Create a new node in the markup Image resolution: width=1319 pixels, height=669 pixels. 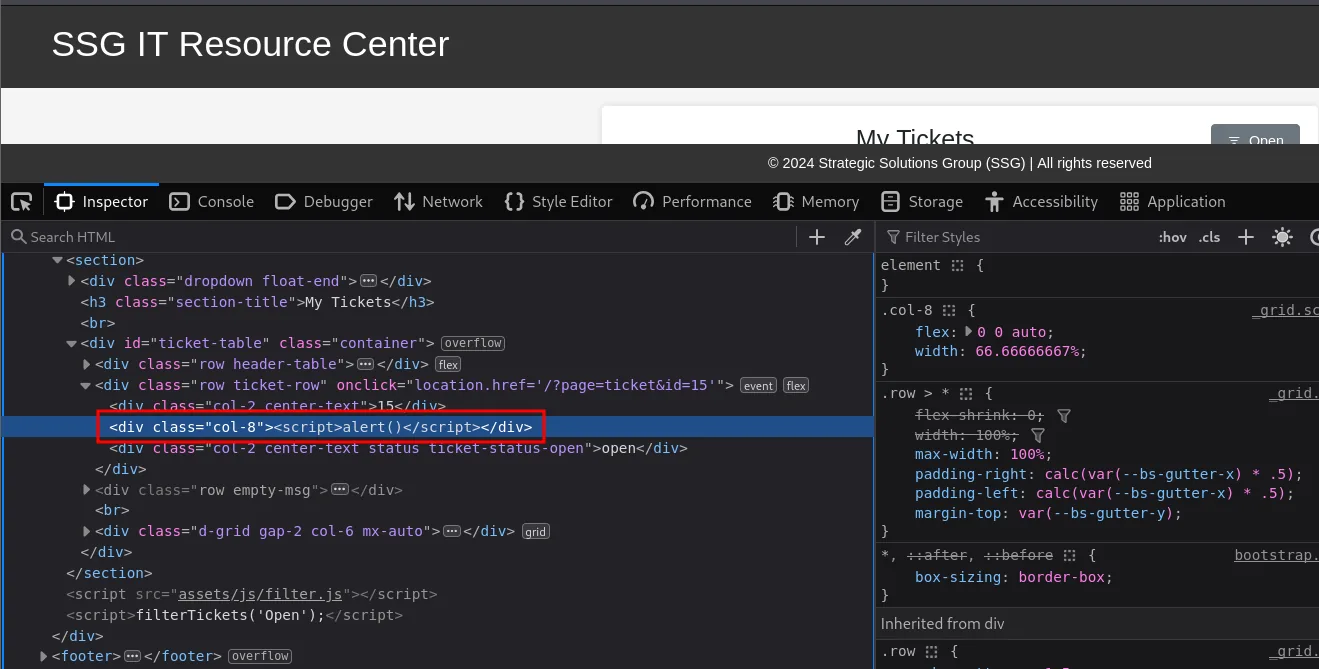point(817,237)
